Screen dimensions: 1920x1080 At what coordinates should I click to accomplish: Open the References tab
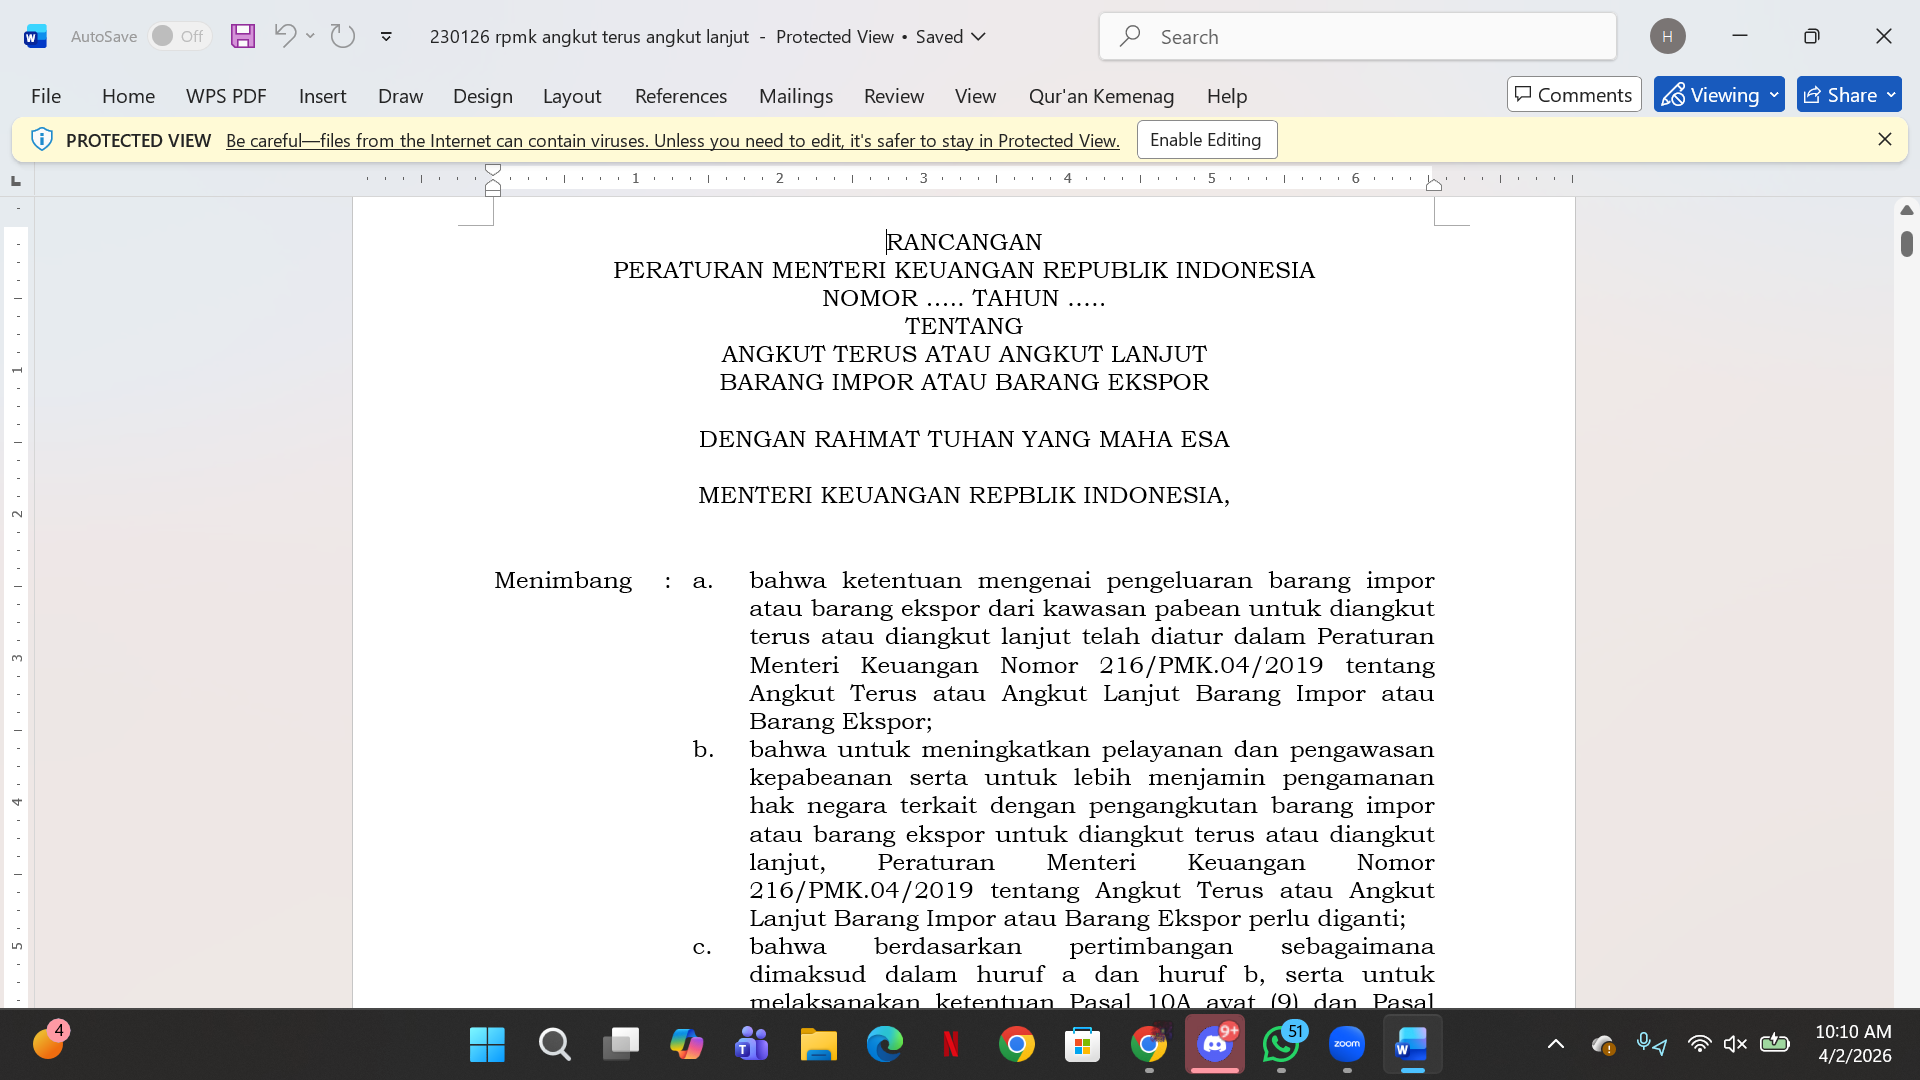(x=680, y=96)
